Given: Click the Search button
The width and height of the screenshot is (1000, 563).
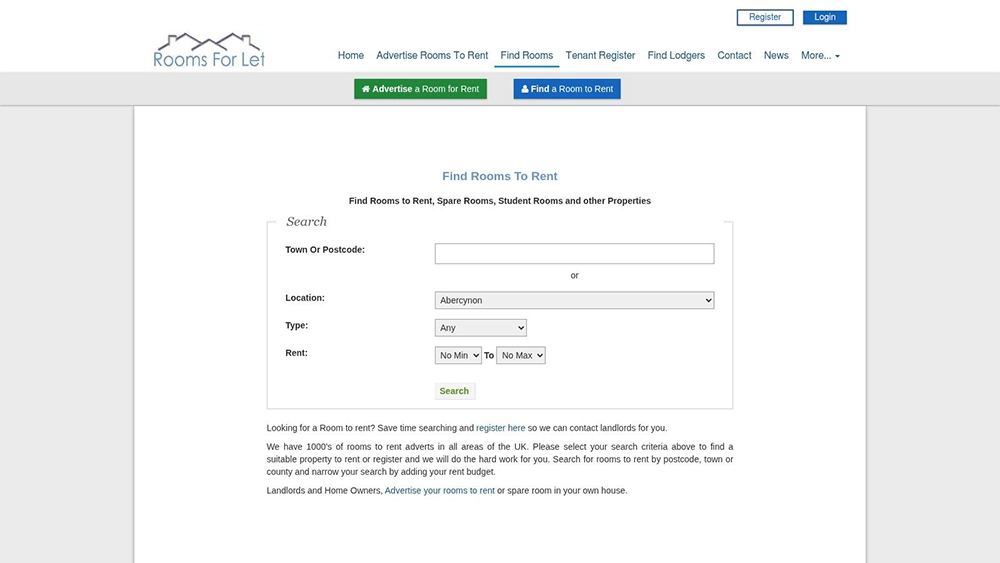Looking at the screenshot, I should point(454,391).
